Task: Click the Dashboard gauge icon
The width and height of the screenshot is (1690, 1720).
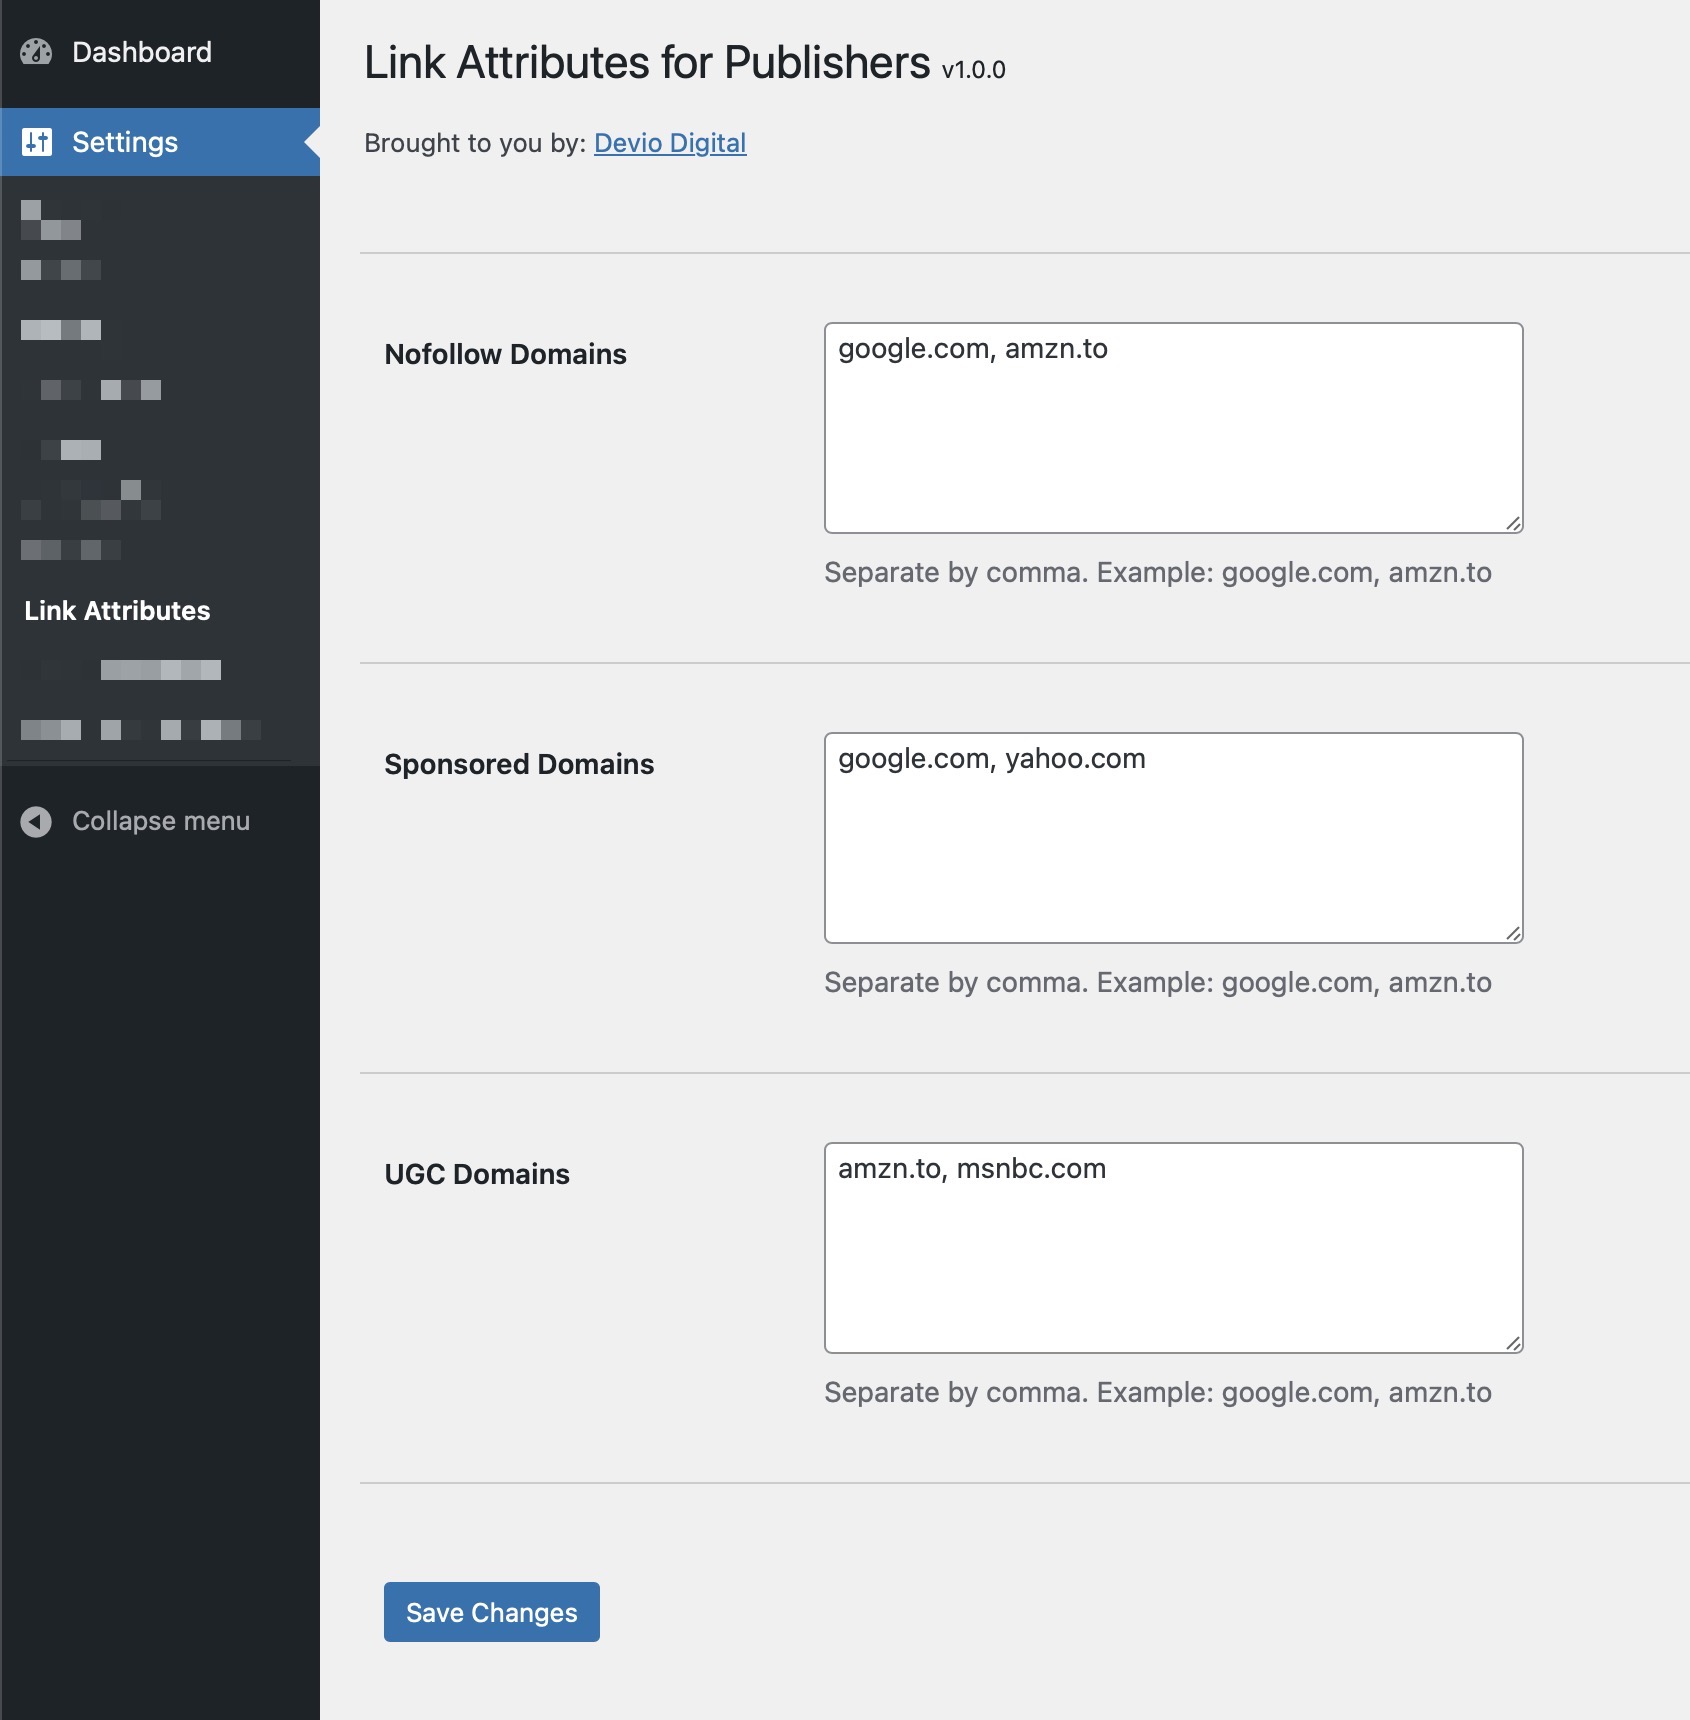Action: (x=36, y=52)
